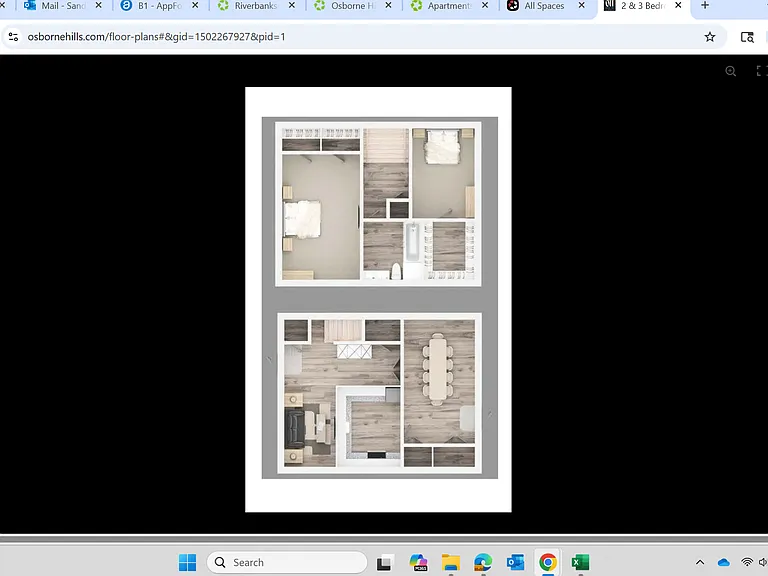Open File Explorer from taskbar
This screenshot has height=576, width=768.
click(x=451, y=562)
